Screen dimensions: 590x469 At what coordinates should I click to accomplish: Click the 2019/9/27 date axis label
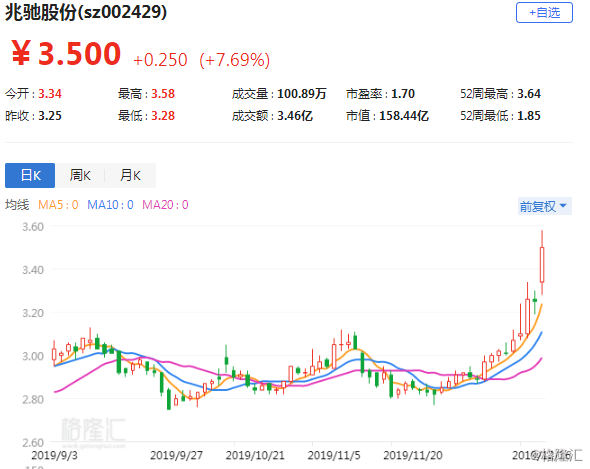tap(176, 455)
